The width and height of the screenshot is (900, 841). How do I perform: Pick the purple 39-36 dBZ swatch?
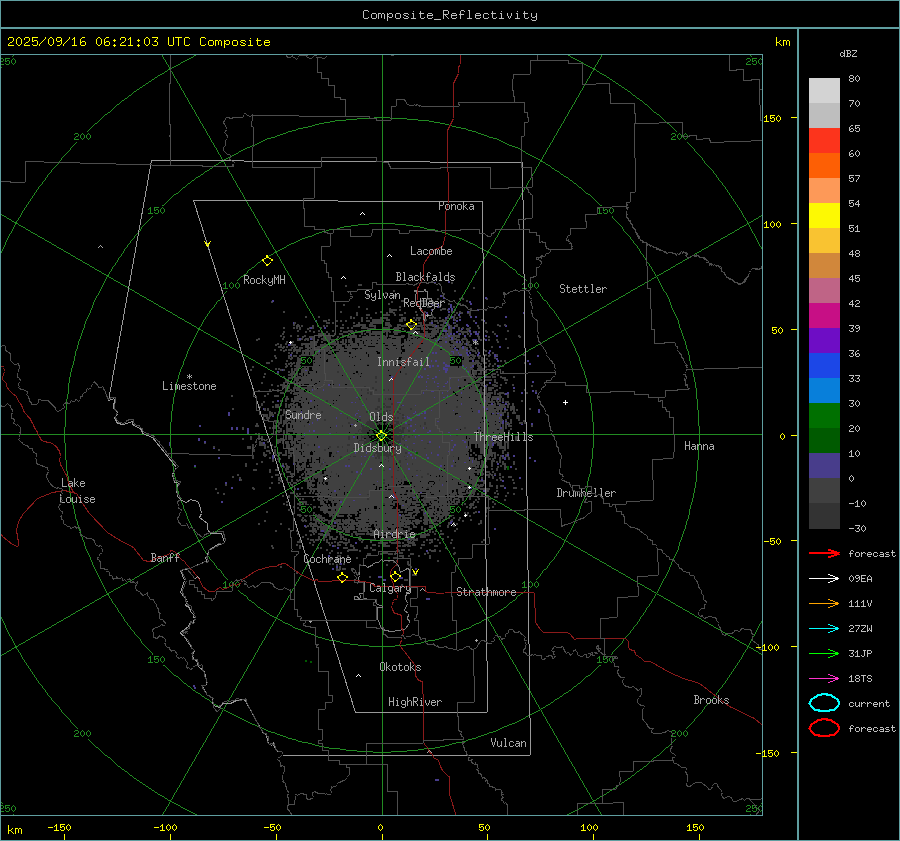(824, 340)
